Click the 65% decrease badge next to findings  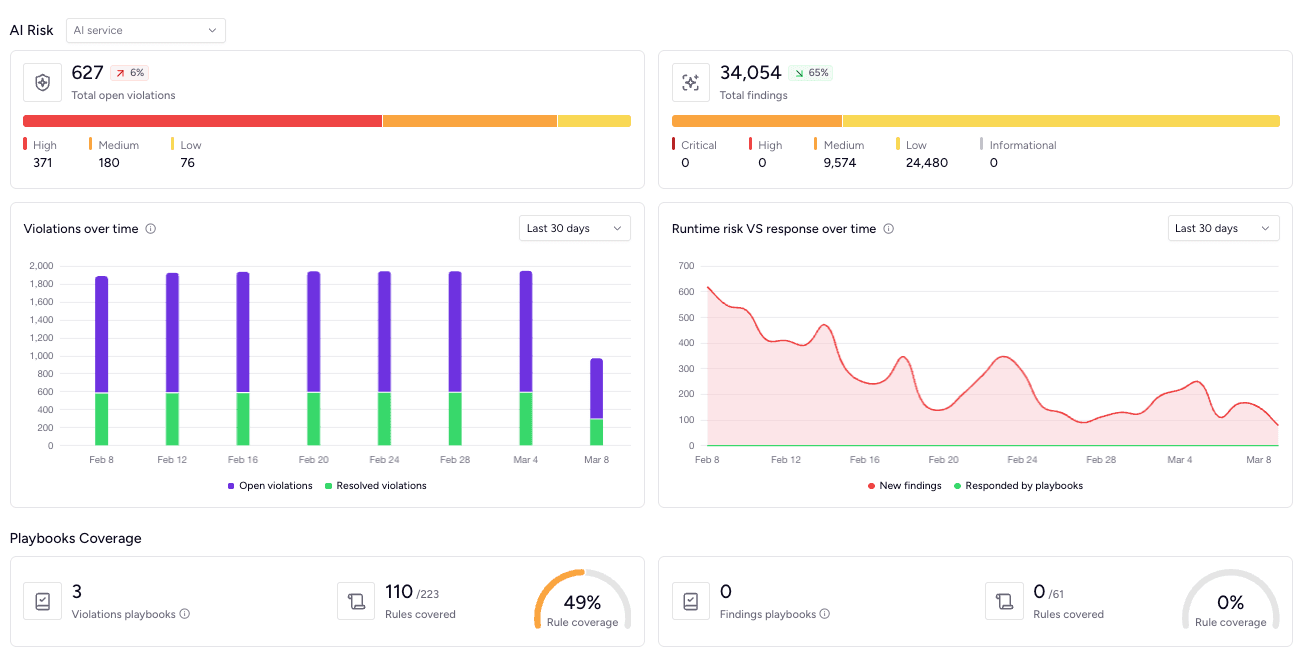810,73
